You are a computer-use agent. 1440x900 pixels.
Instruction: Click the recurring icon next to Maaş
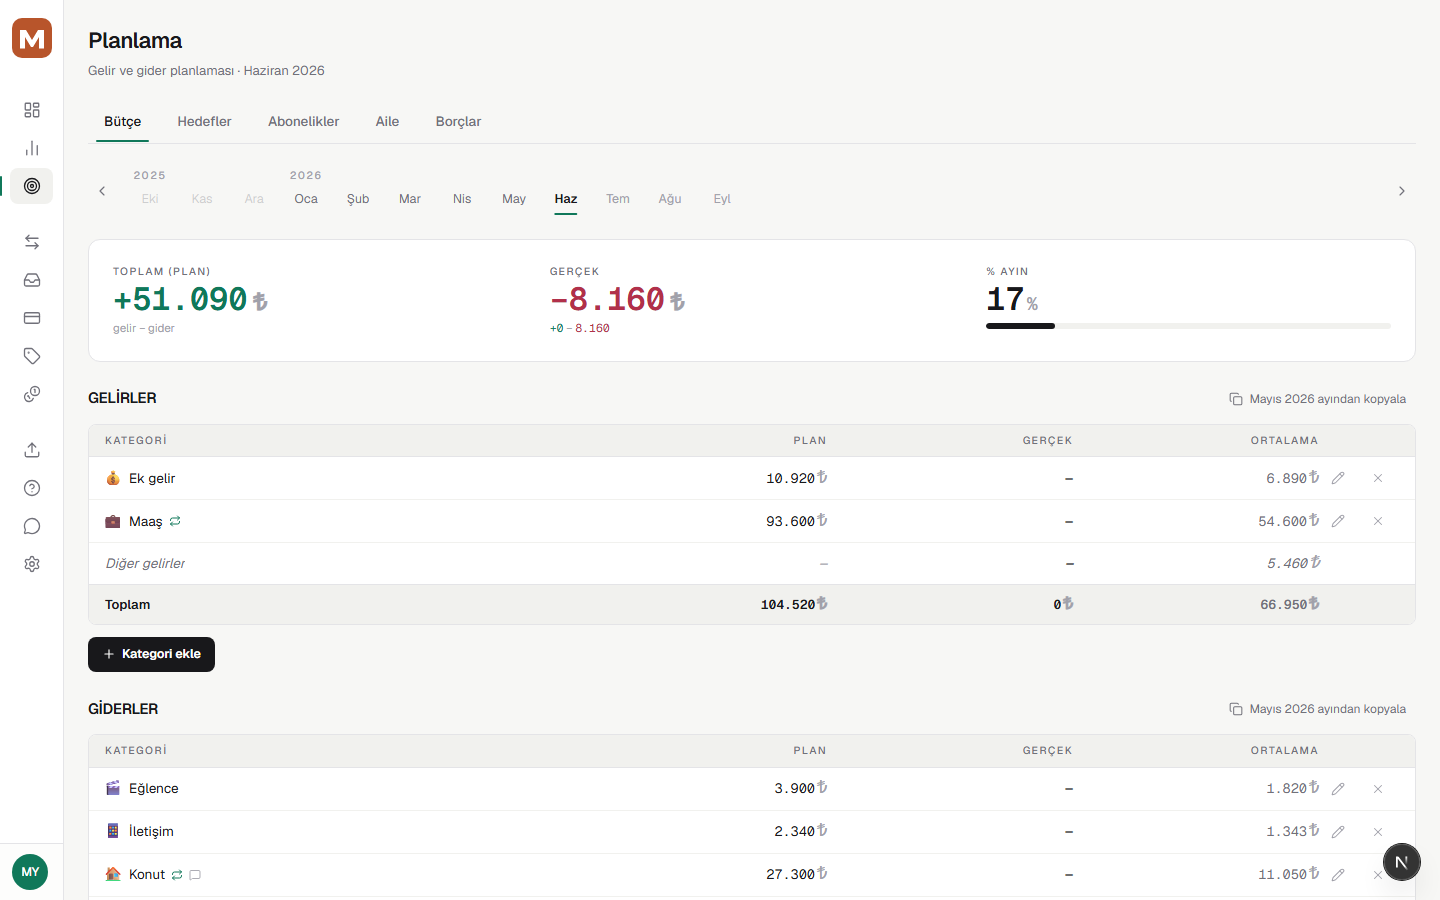175,521
